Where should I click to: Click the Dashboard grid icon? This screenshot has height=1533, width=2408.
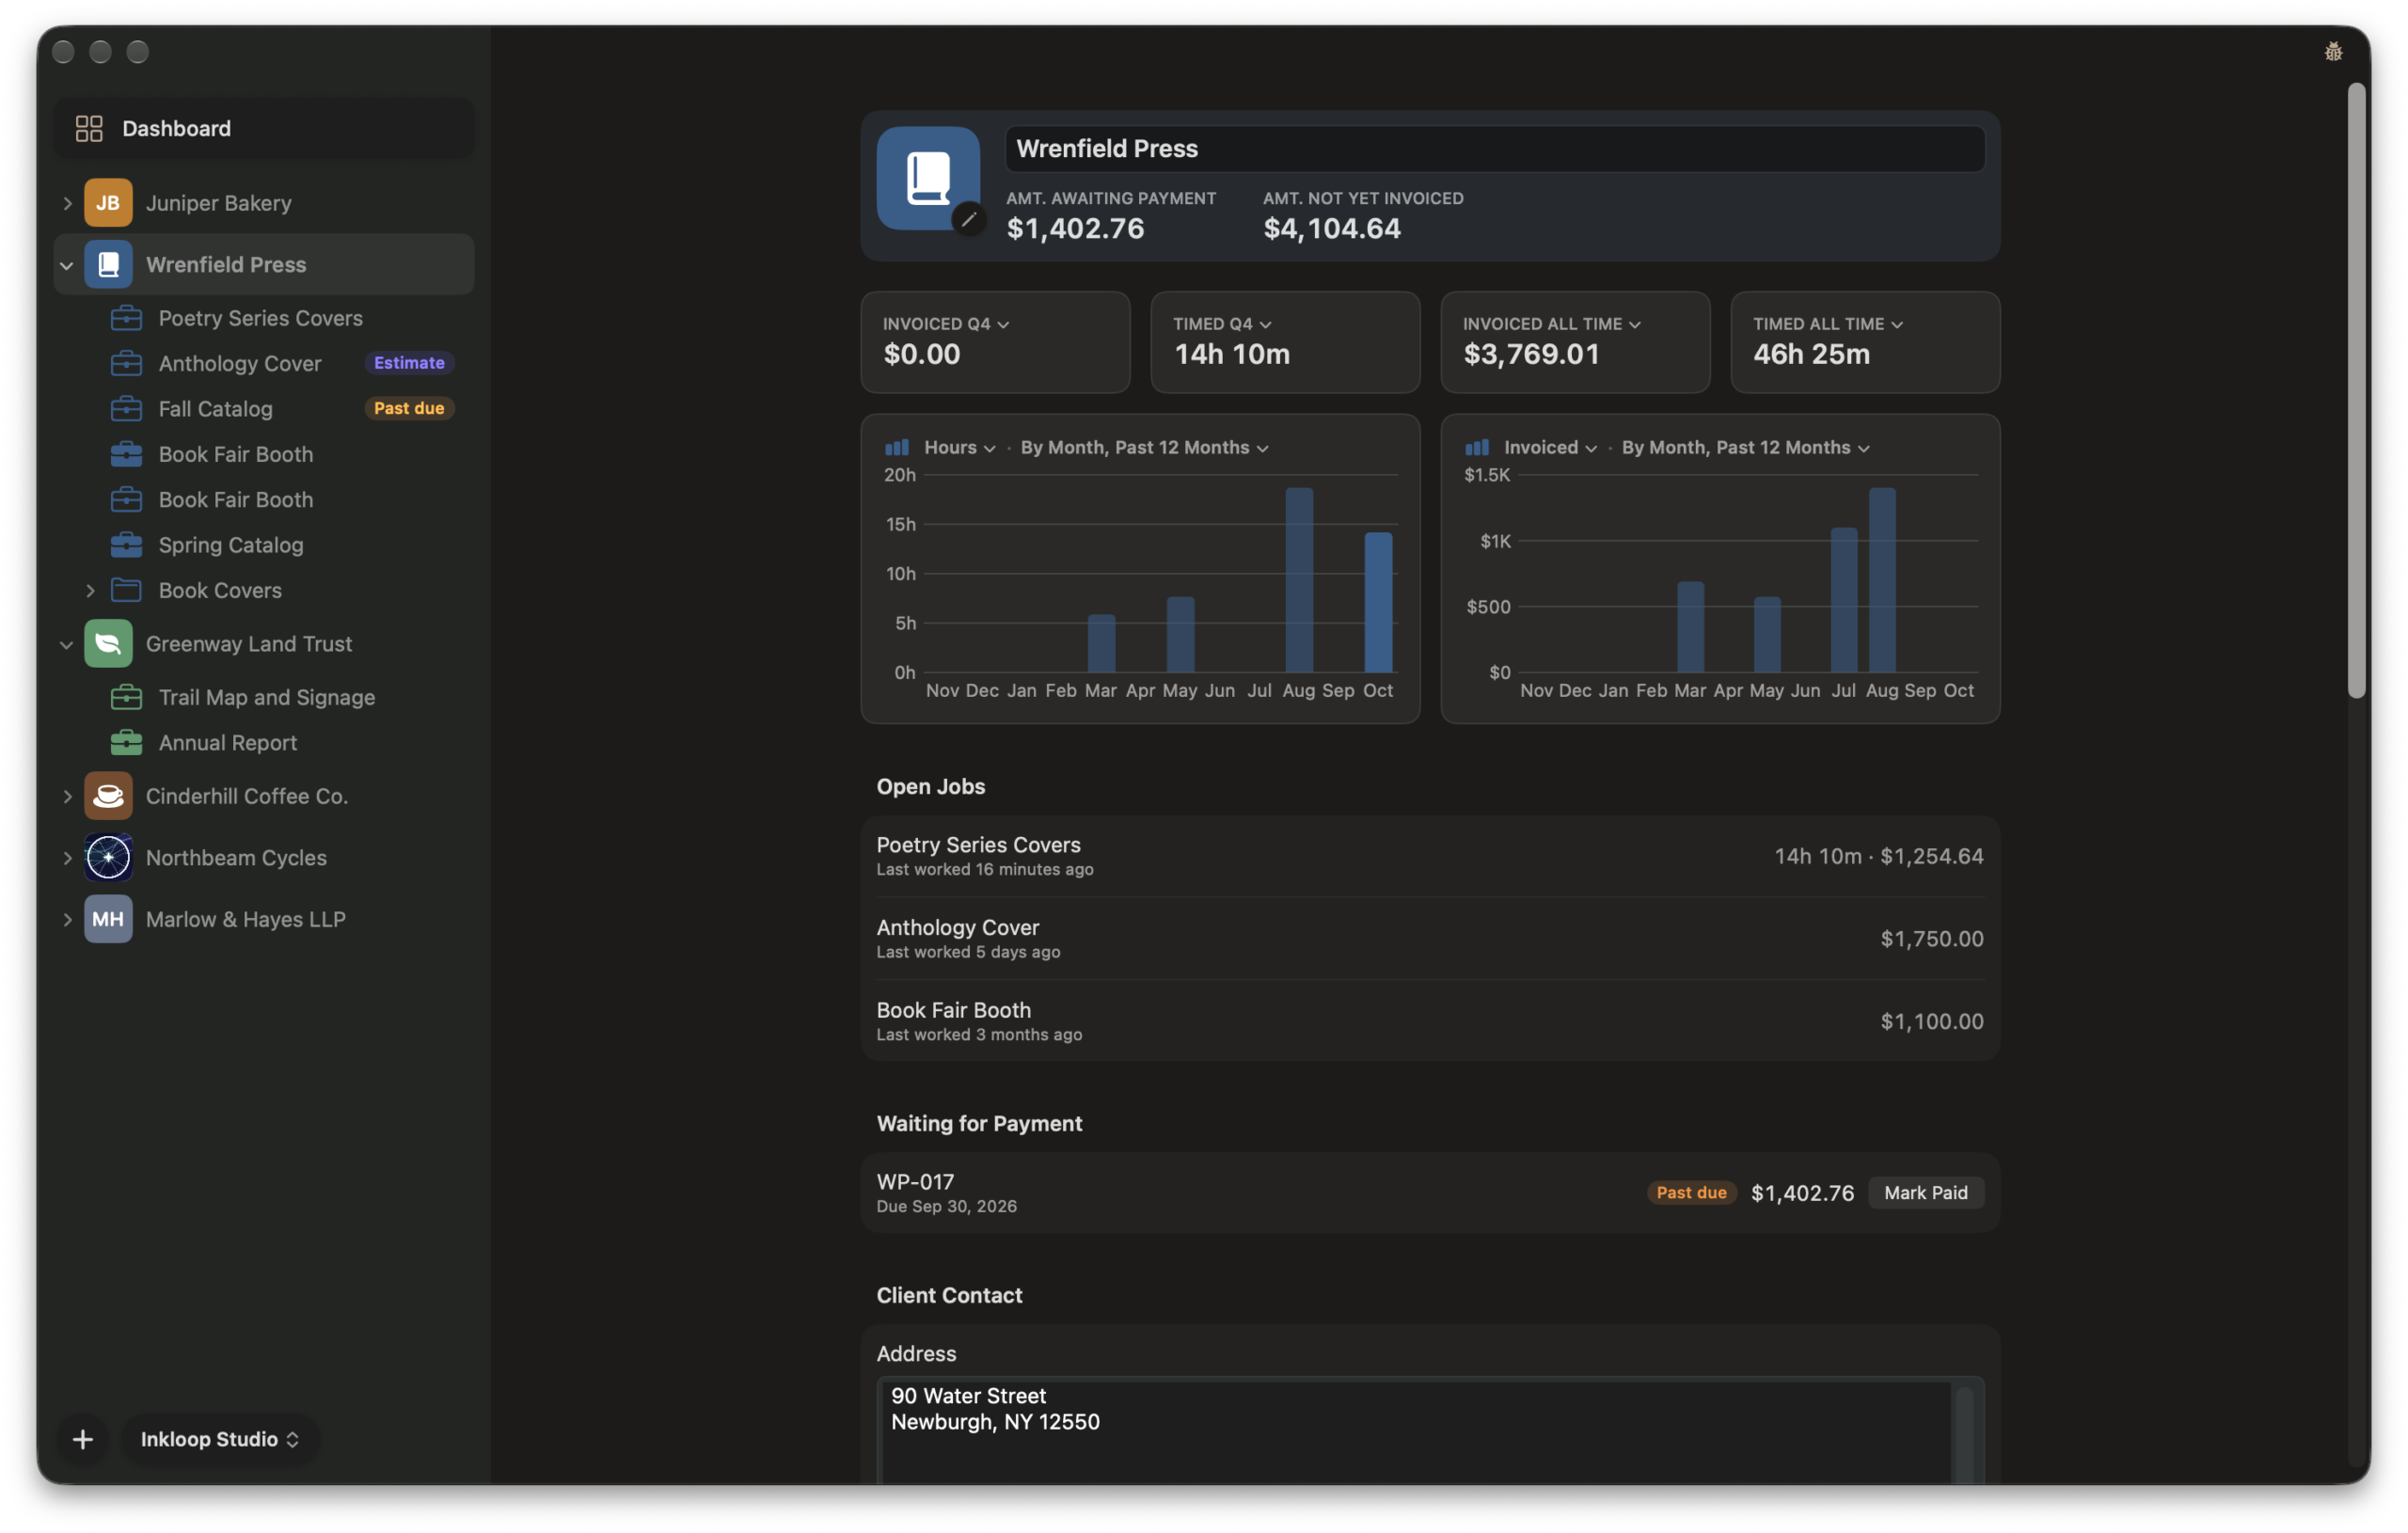pyautogui.click(x=89, y=128)
